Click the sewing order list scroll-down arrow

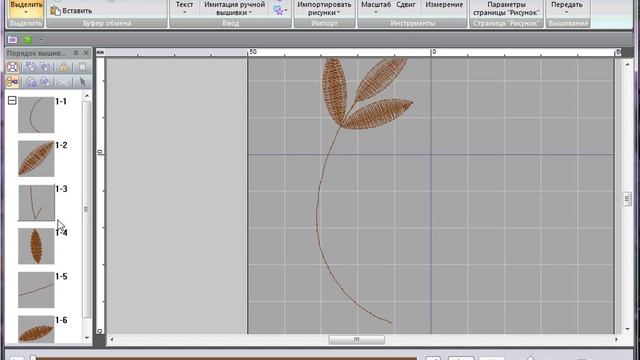pos(87,338)
